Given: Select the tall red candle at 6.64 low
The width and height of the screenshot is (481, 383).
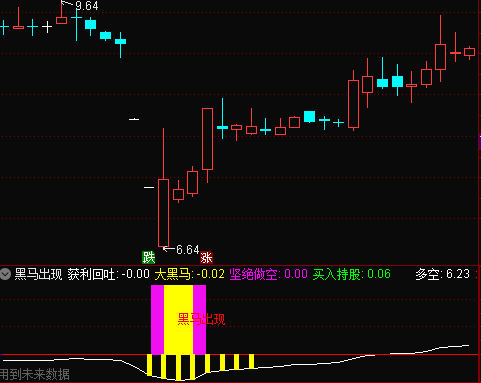Looking at the screenshot, I should pos(163,213).
